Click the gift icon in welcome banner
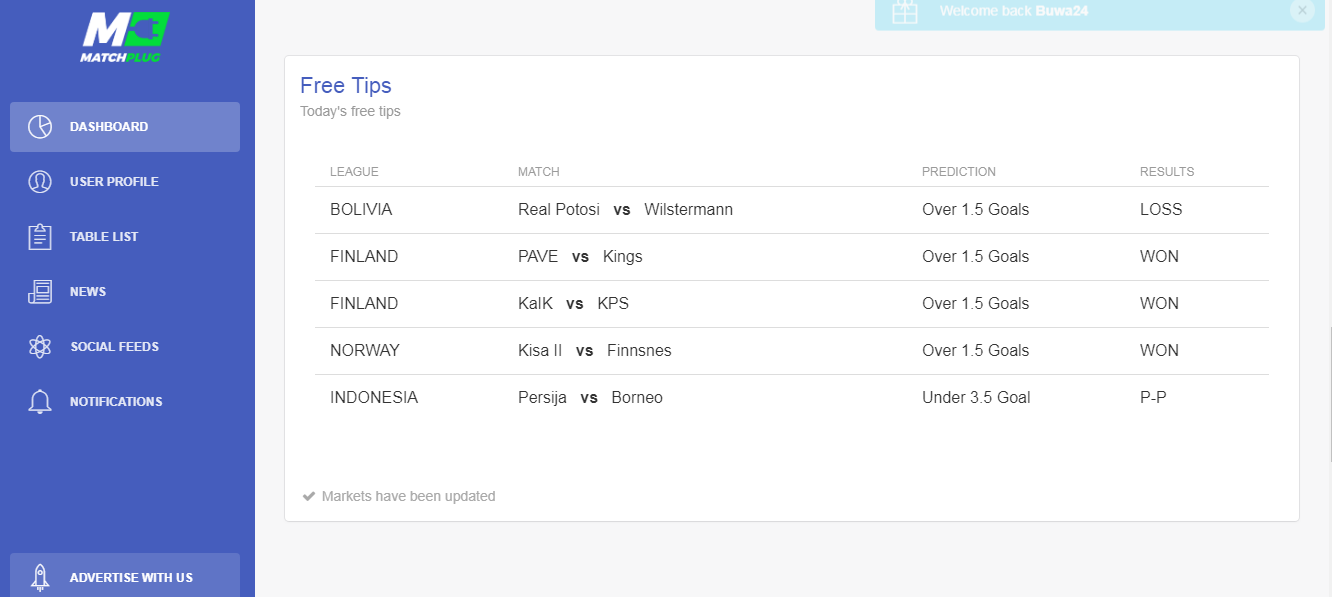The image size is (1332, 597). (x=905, y=11)
